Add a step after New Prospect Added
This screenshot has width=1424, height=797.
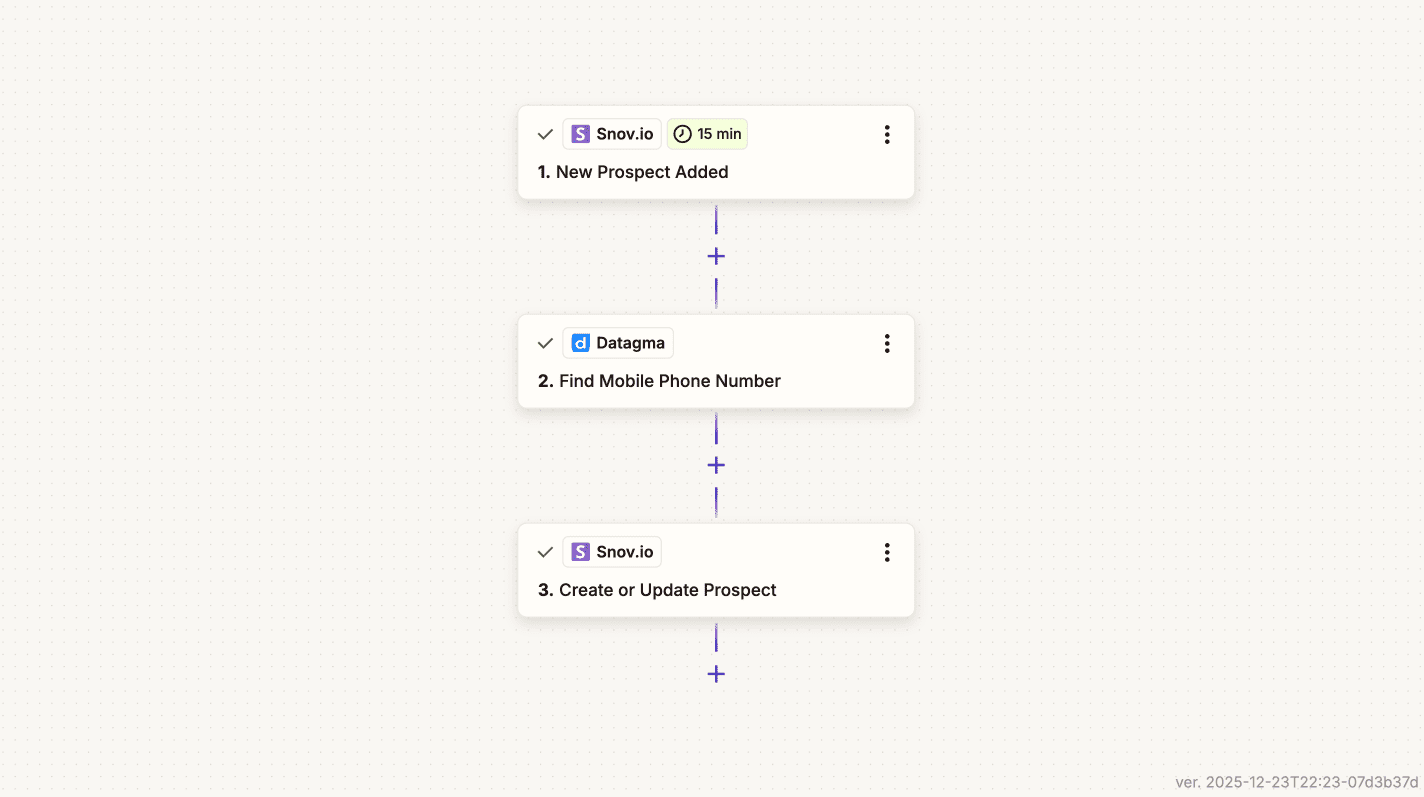pyautogui.click(x=716, y=257)
